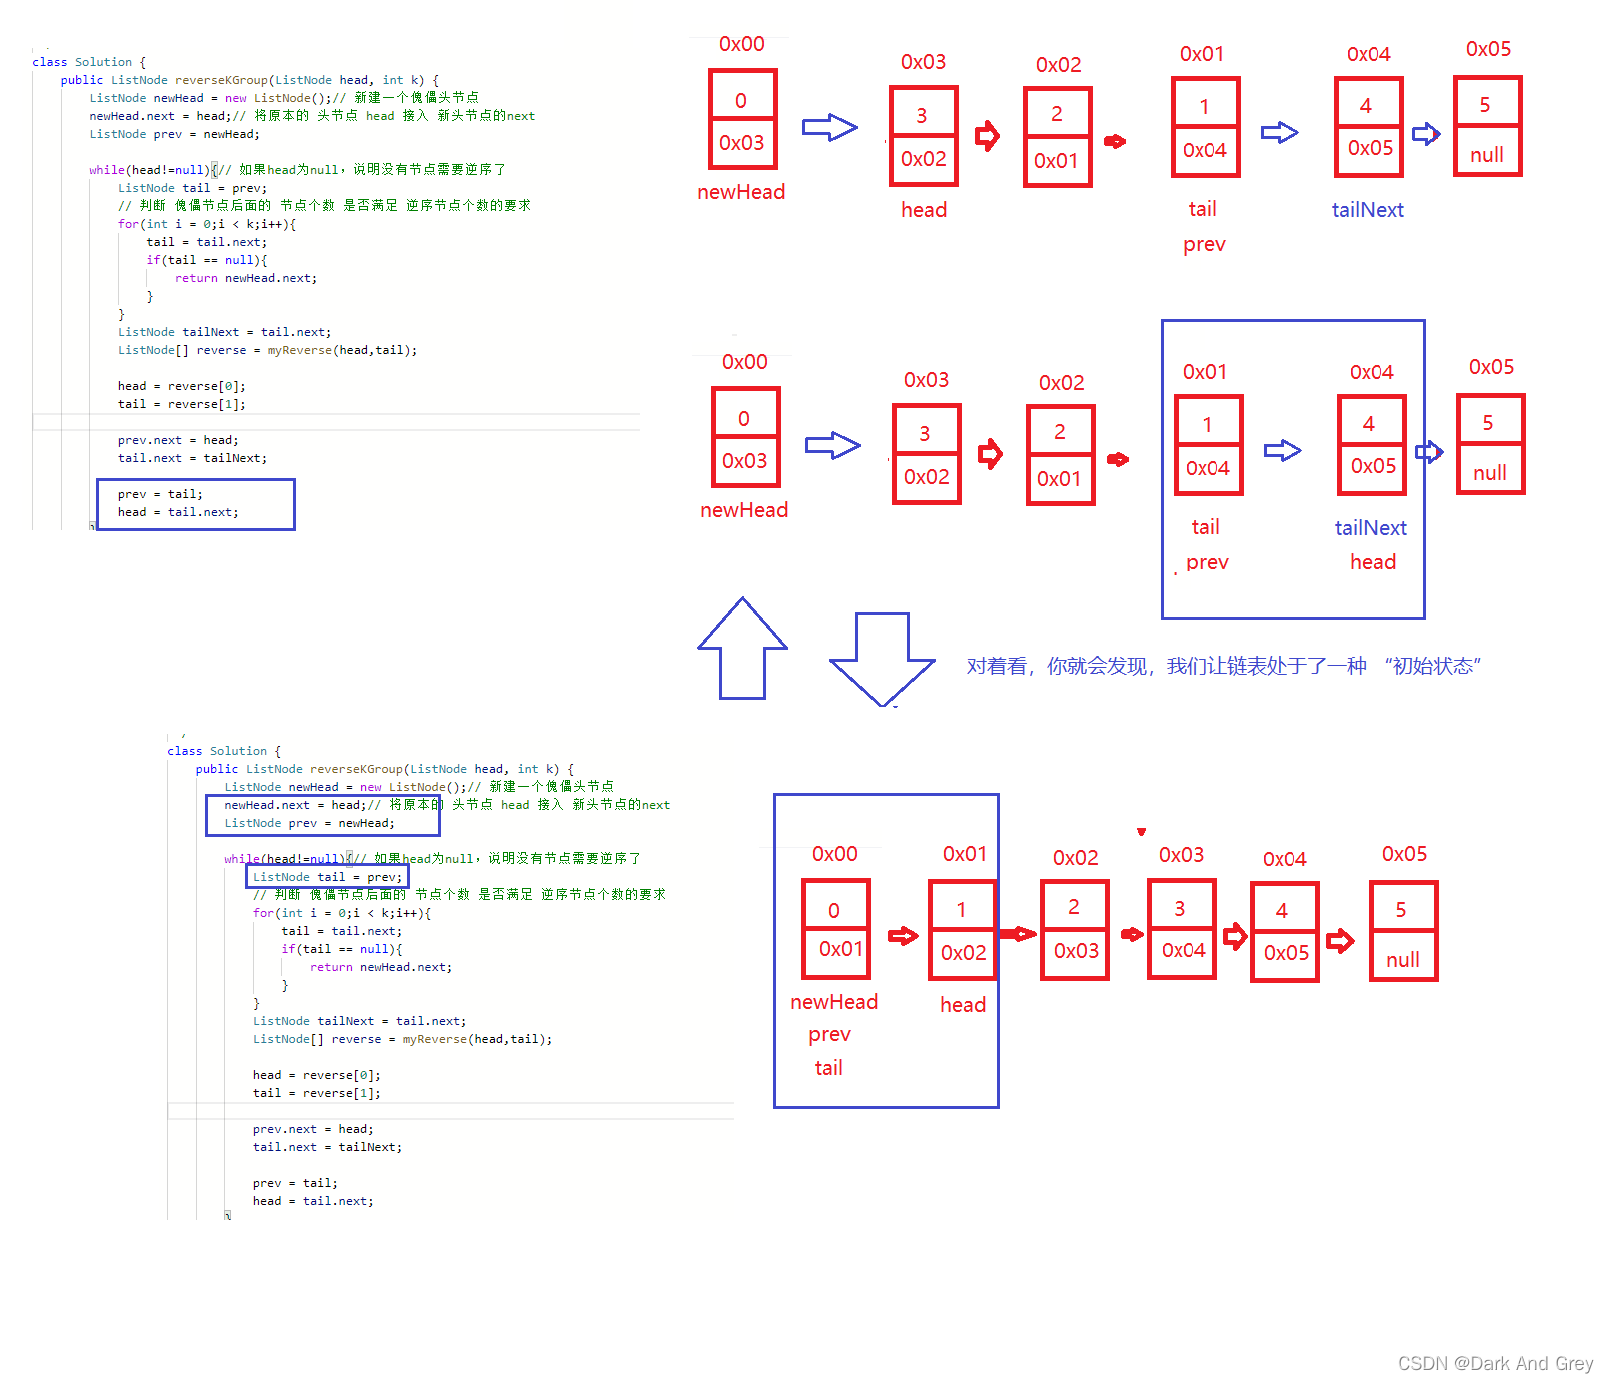The height and width of the screenshot is (1383, 1609).
Task: Click the large blue upward arrow
Action: (x=742, y=648)
